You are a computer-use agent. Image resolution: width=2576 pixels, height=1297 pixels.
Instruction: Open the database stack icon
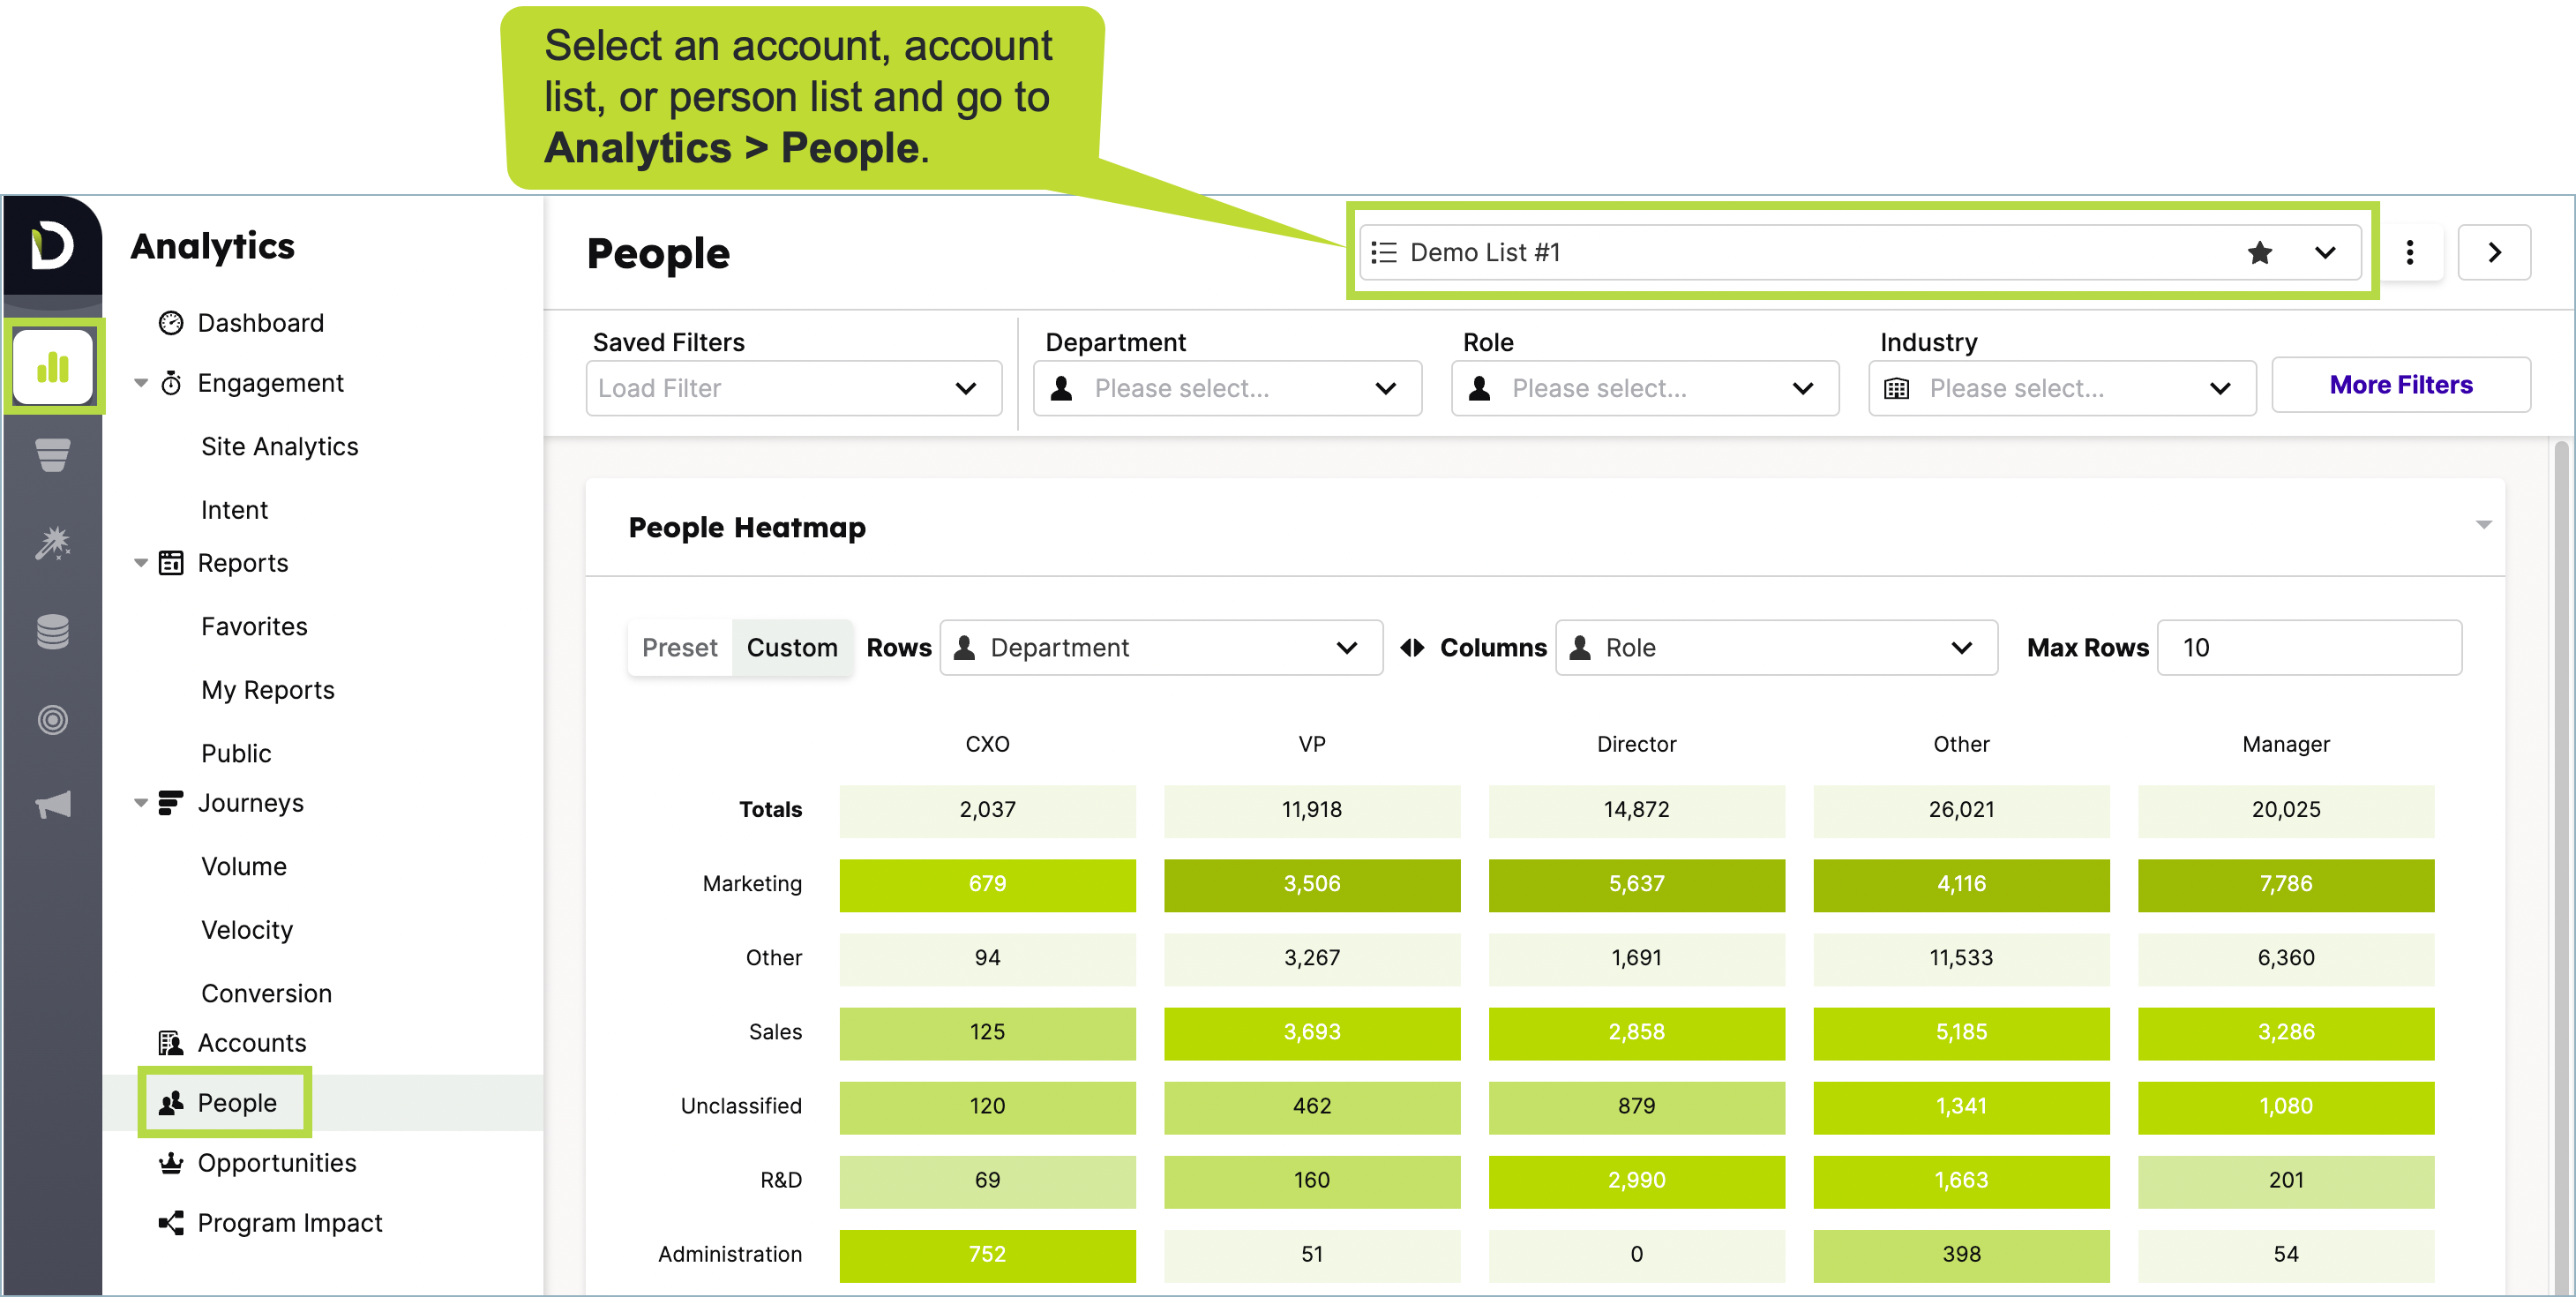(53, 632)
